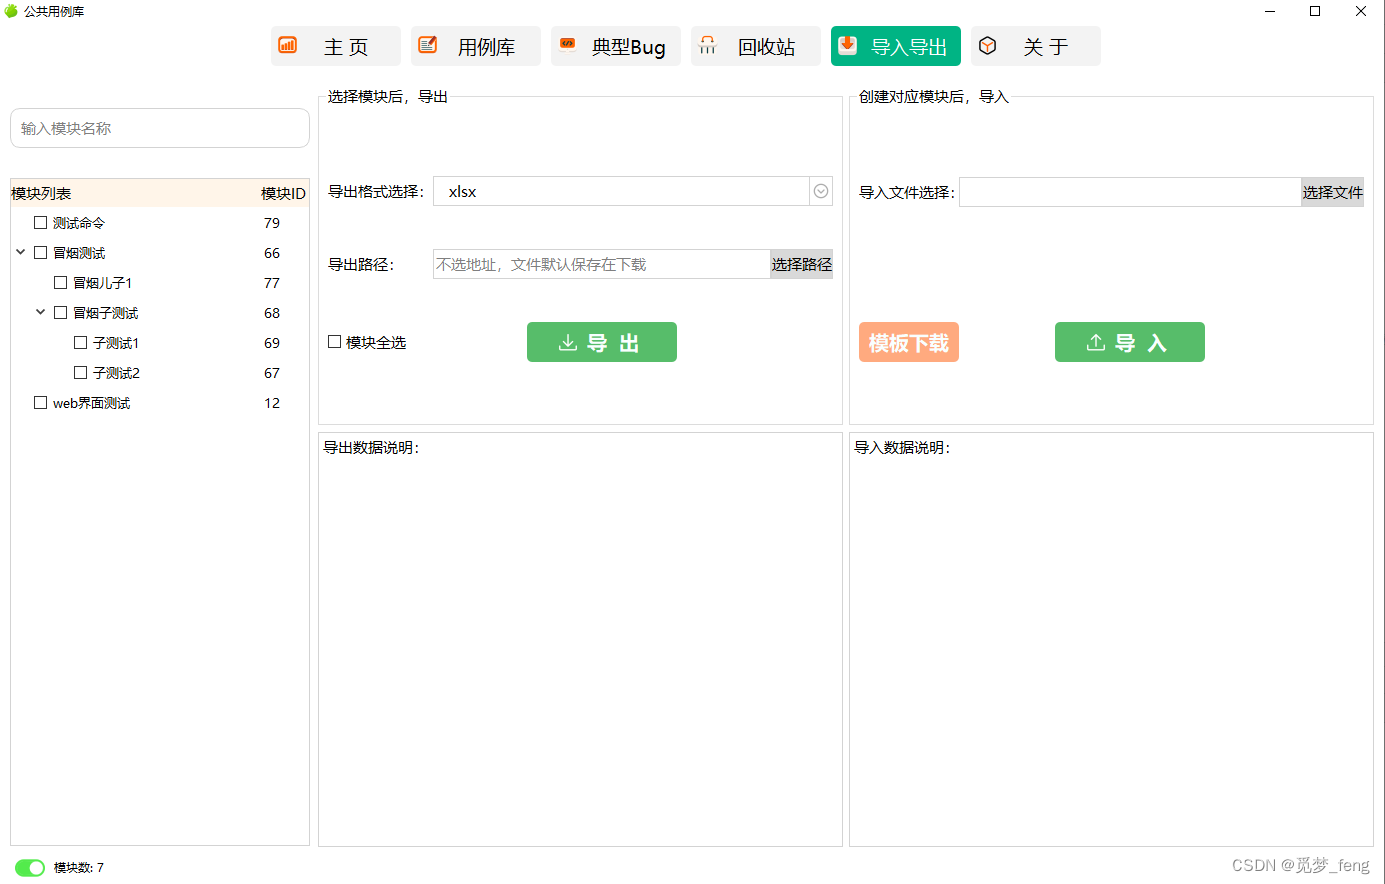Go to the 回收站 tab
Screen dimensions: 1385x884
756,46
